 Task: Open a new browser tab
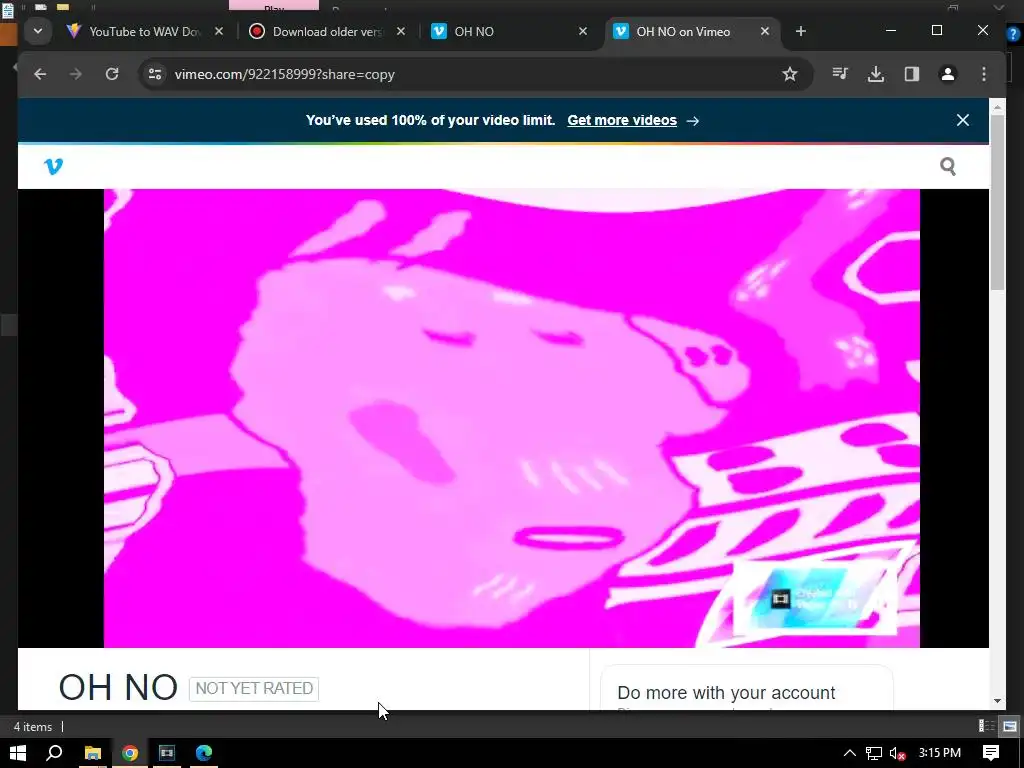(x=801, y=31)
